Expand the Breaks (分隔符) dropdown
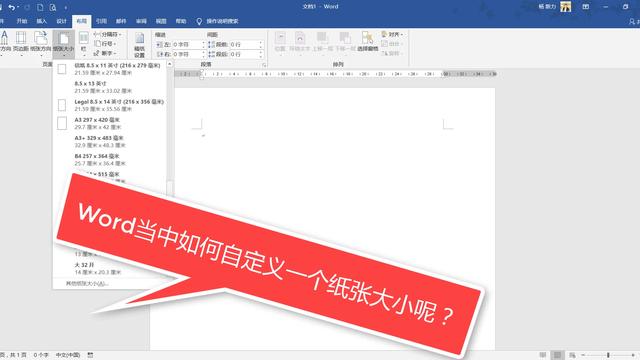Screen dimensions: 640x360 (107, 34)
